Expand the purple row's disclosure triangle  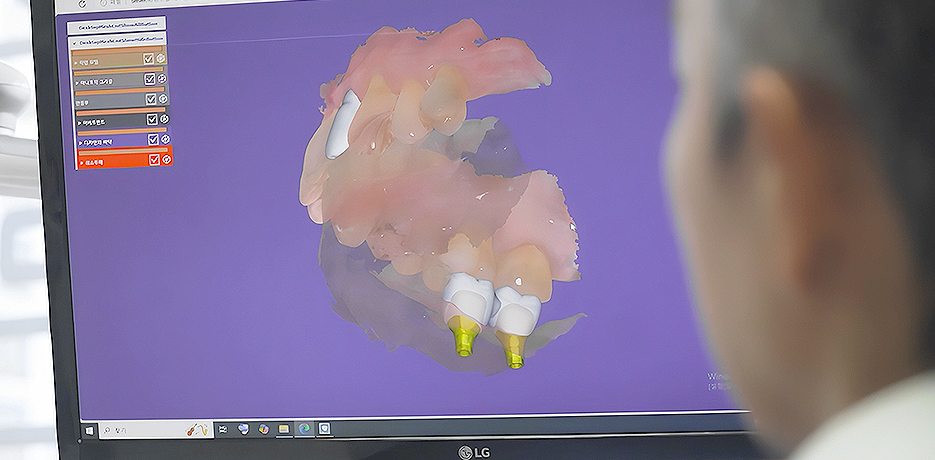tap(81, 143)
